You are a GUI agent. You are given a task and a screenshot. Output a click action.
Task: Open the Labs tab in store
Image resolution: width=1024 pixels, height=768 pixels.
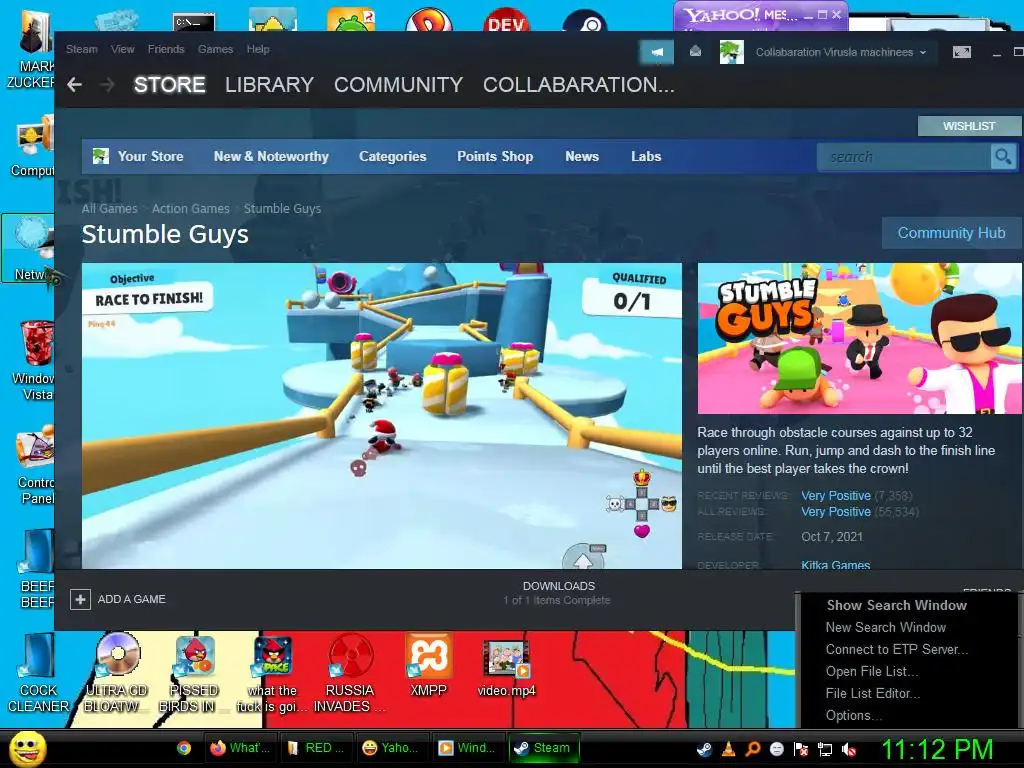[646, 157]
